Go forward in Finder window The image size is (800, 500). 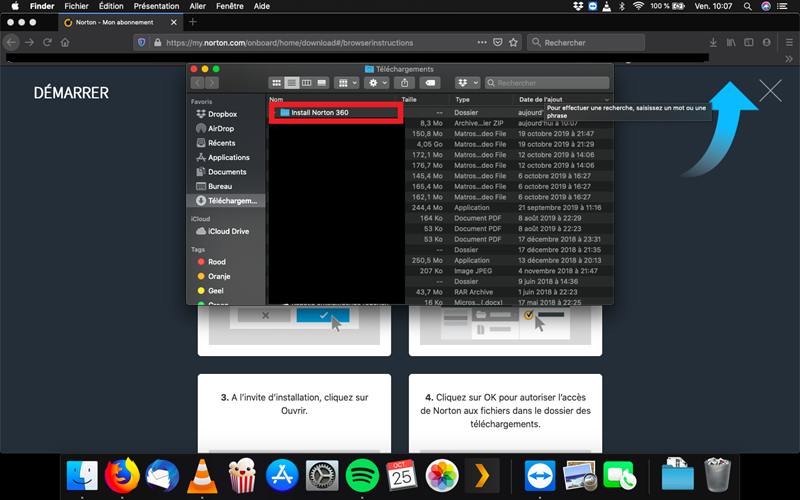click(x=212, y=83)
